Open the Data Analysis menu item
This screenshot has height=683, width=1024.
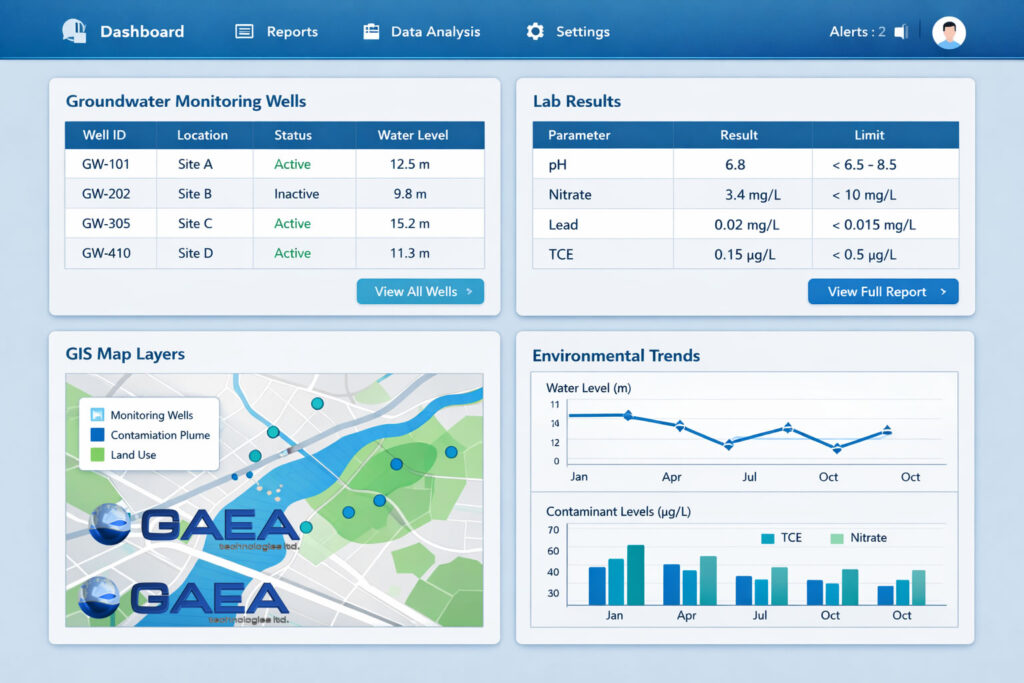436,31
